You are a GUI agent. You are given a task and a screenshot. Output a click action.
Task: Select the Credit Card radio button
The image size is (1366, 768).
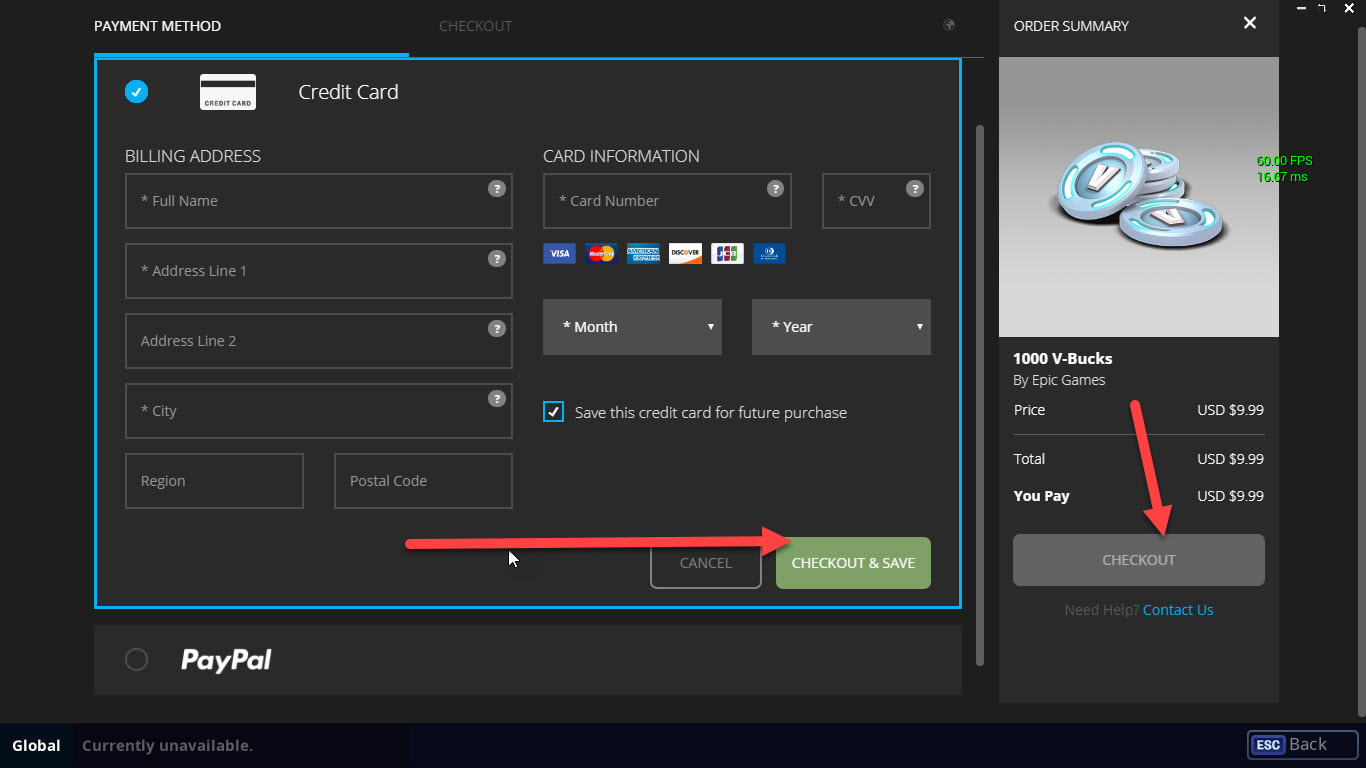tap(136, 92)
